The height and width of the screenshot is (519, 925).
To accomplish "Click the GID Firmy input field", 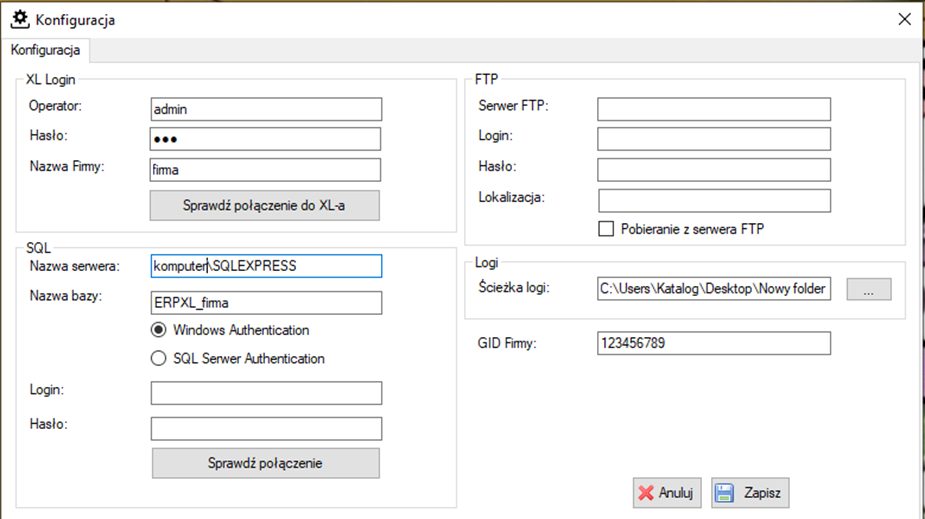I will coord(714,343).
